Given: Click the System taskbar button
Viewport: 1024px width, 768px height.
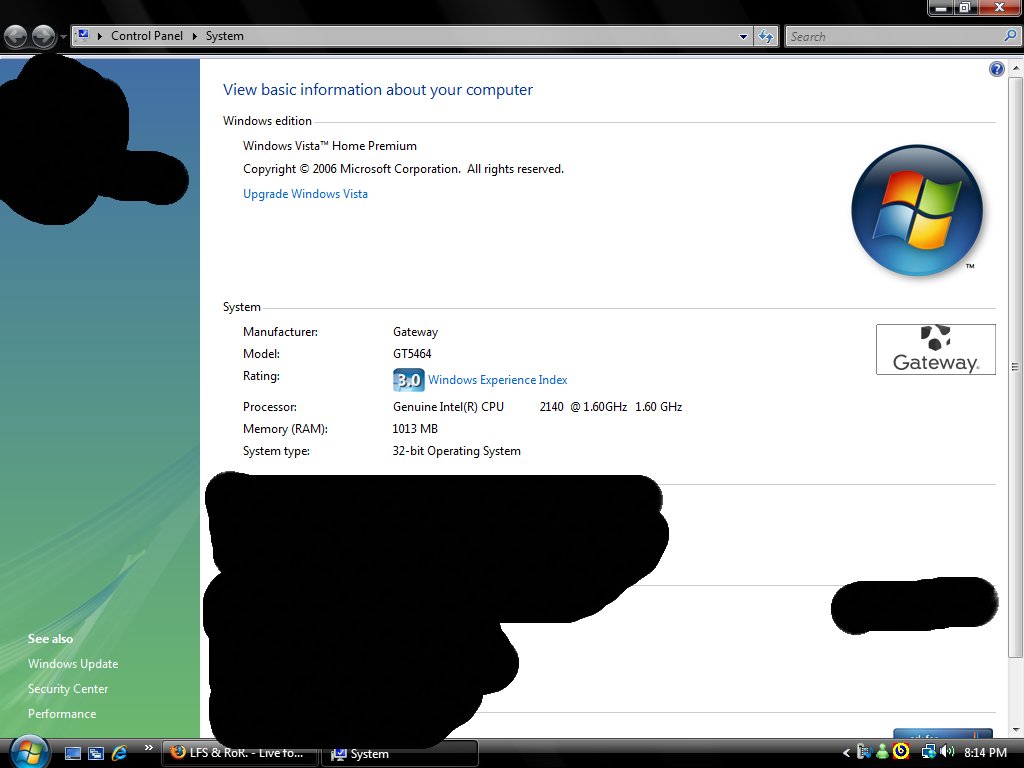Looking at the screenshot, I should pyautogui.click(x=400, y=754).
